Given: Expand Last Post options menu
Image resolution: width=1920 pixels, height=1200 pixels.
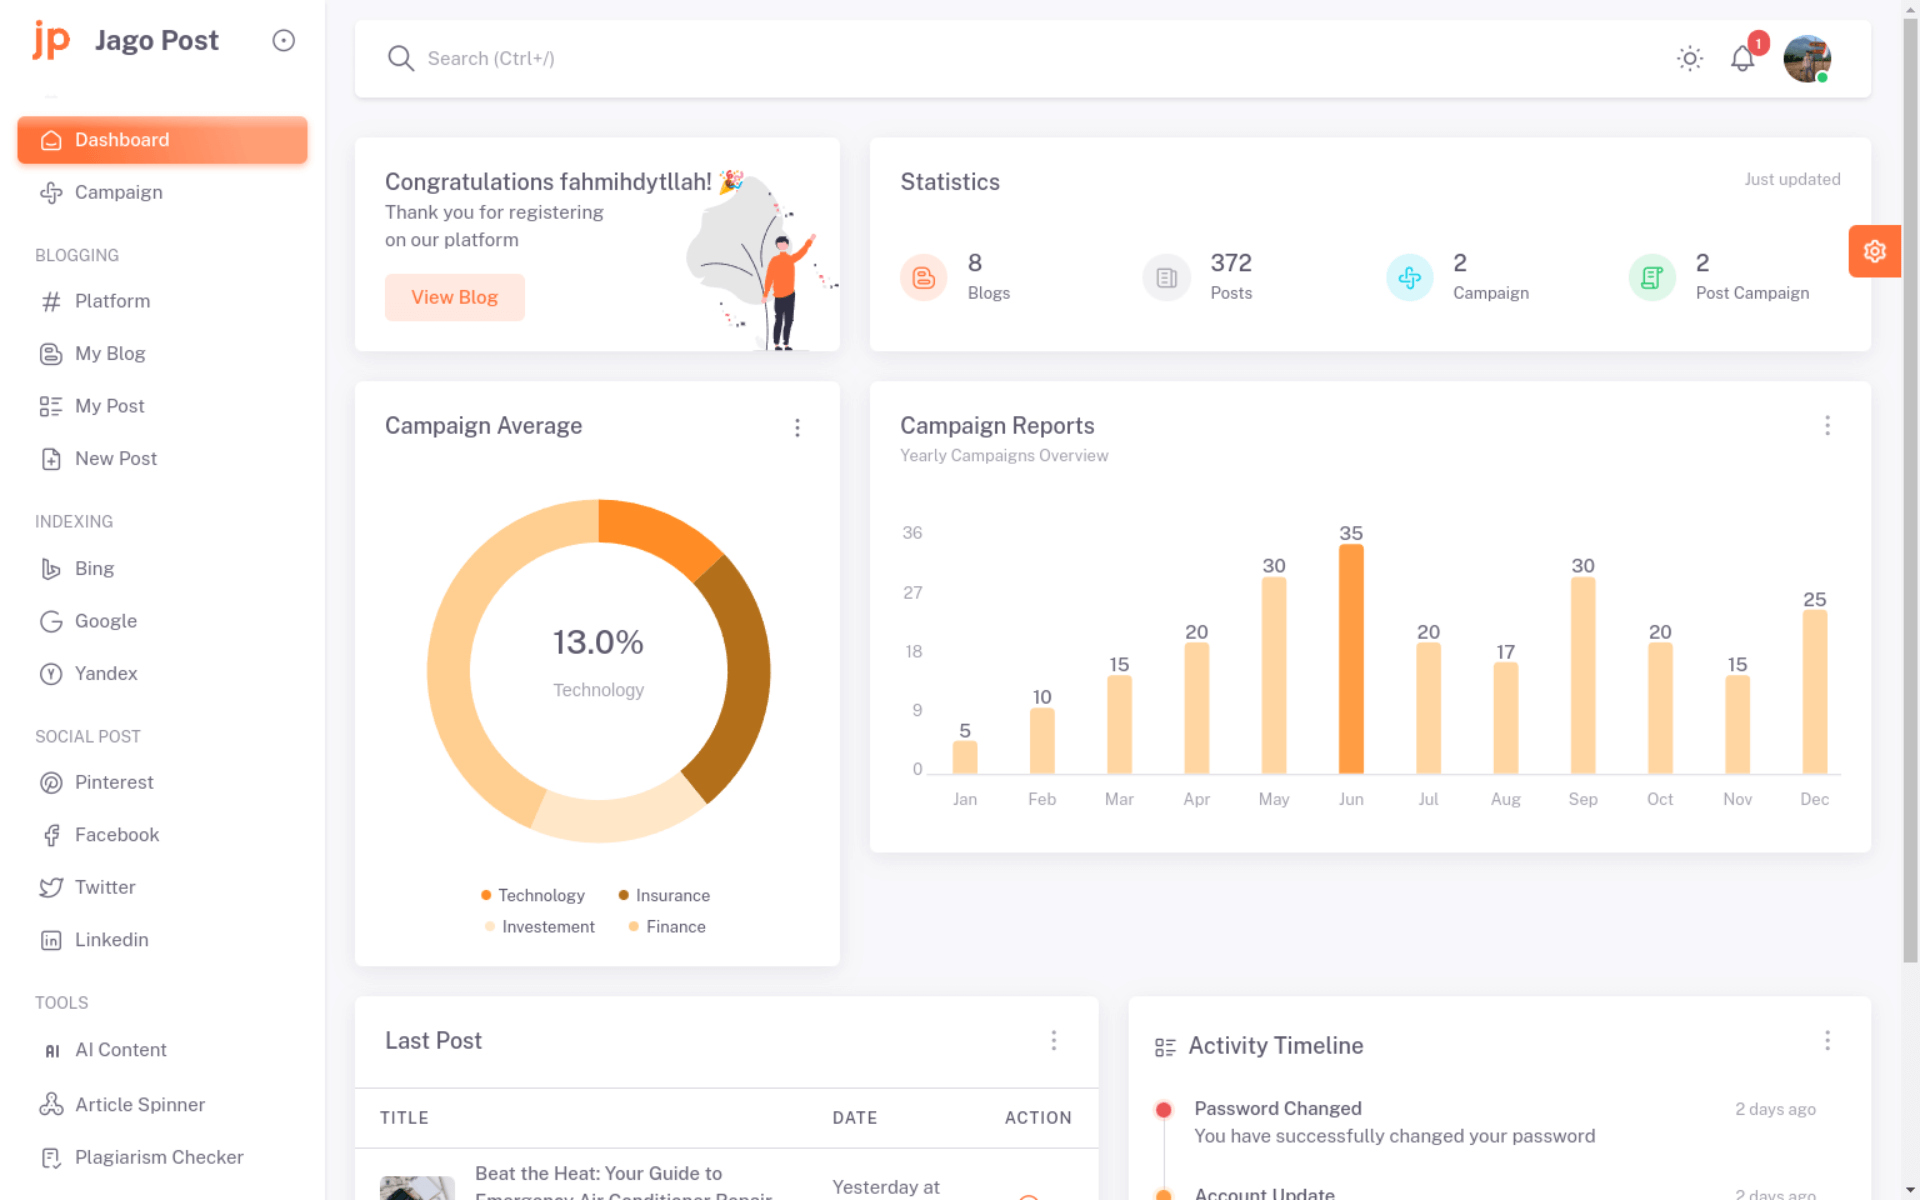Looking at the screenshot, I should 1053,1041.
